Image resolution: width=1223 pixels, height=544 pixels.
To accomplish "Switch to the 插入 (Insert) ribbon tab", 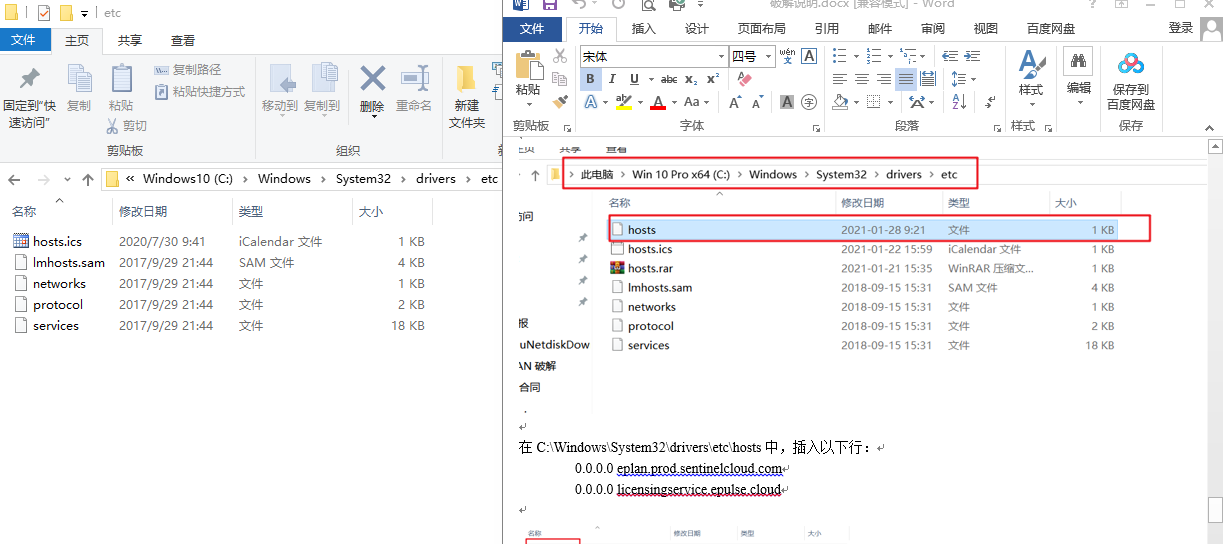I will 644,29.
